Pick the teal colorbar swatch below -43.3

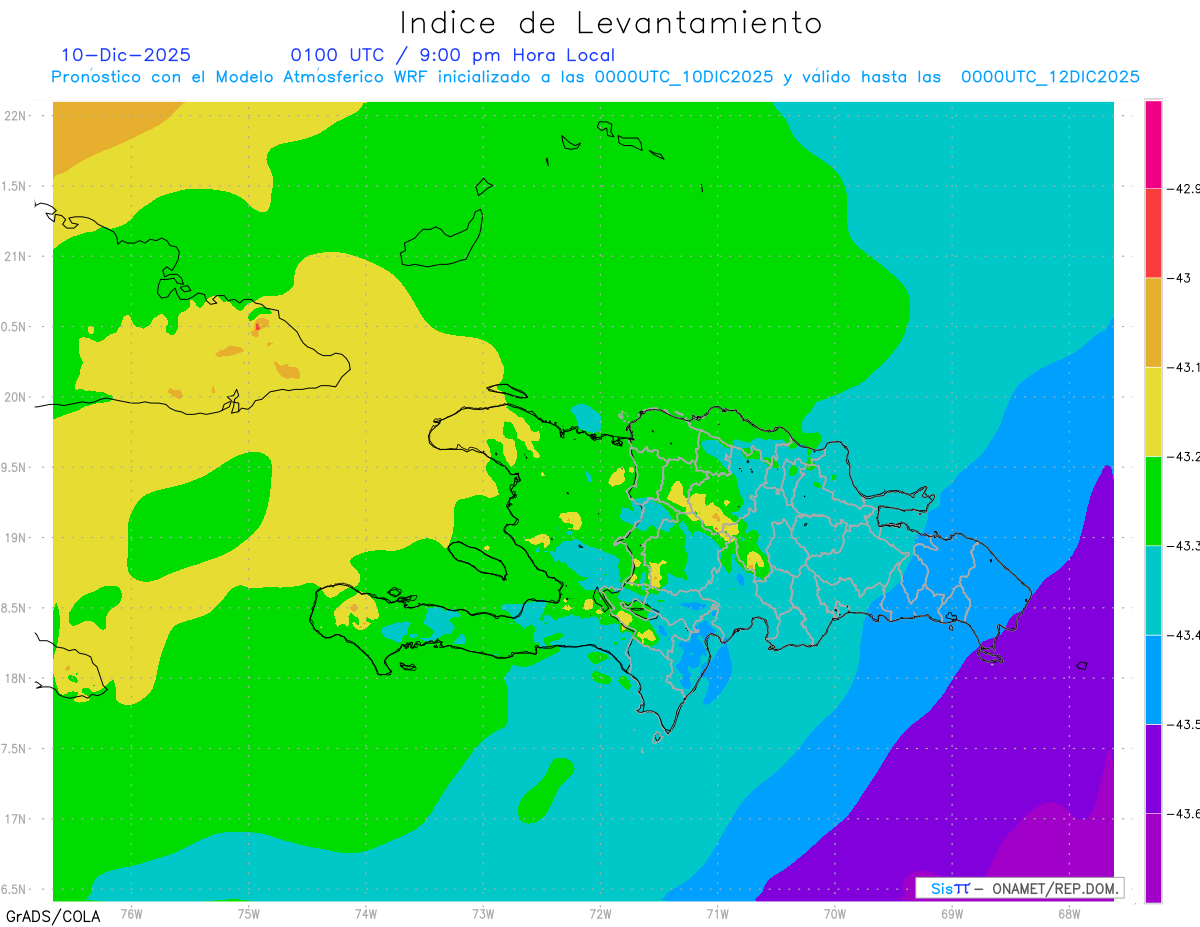[x=1153, y=590]
